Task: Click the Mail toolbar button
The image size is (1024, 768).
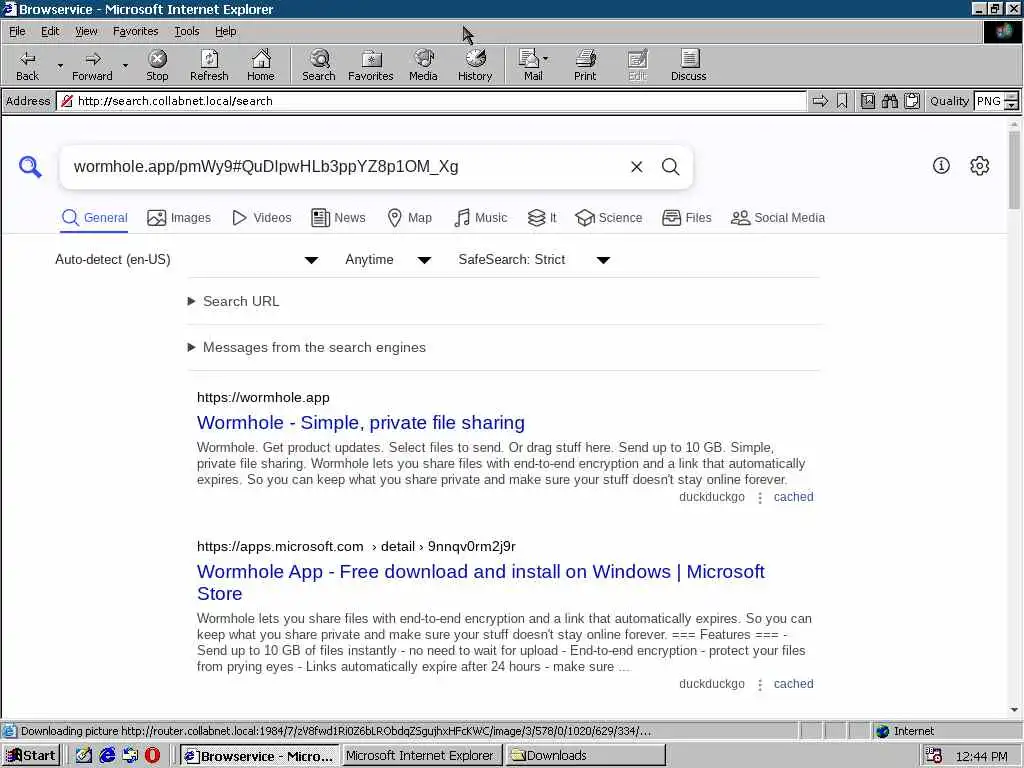Action: pyautogui.click(x=531, y=65)
